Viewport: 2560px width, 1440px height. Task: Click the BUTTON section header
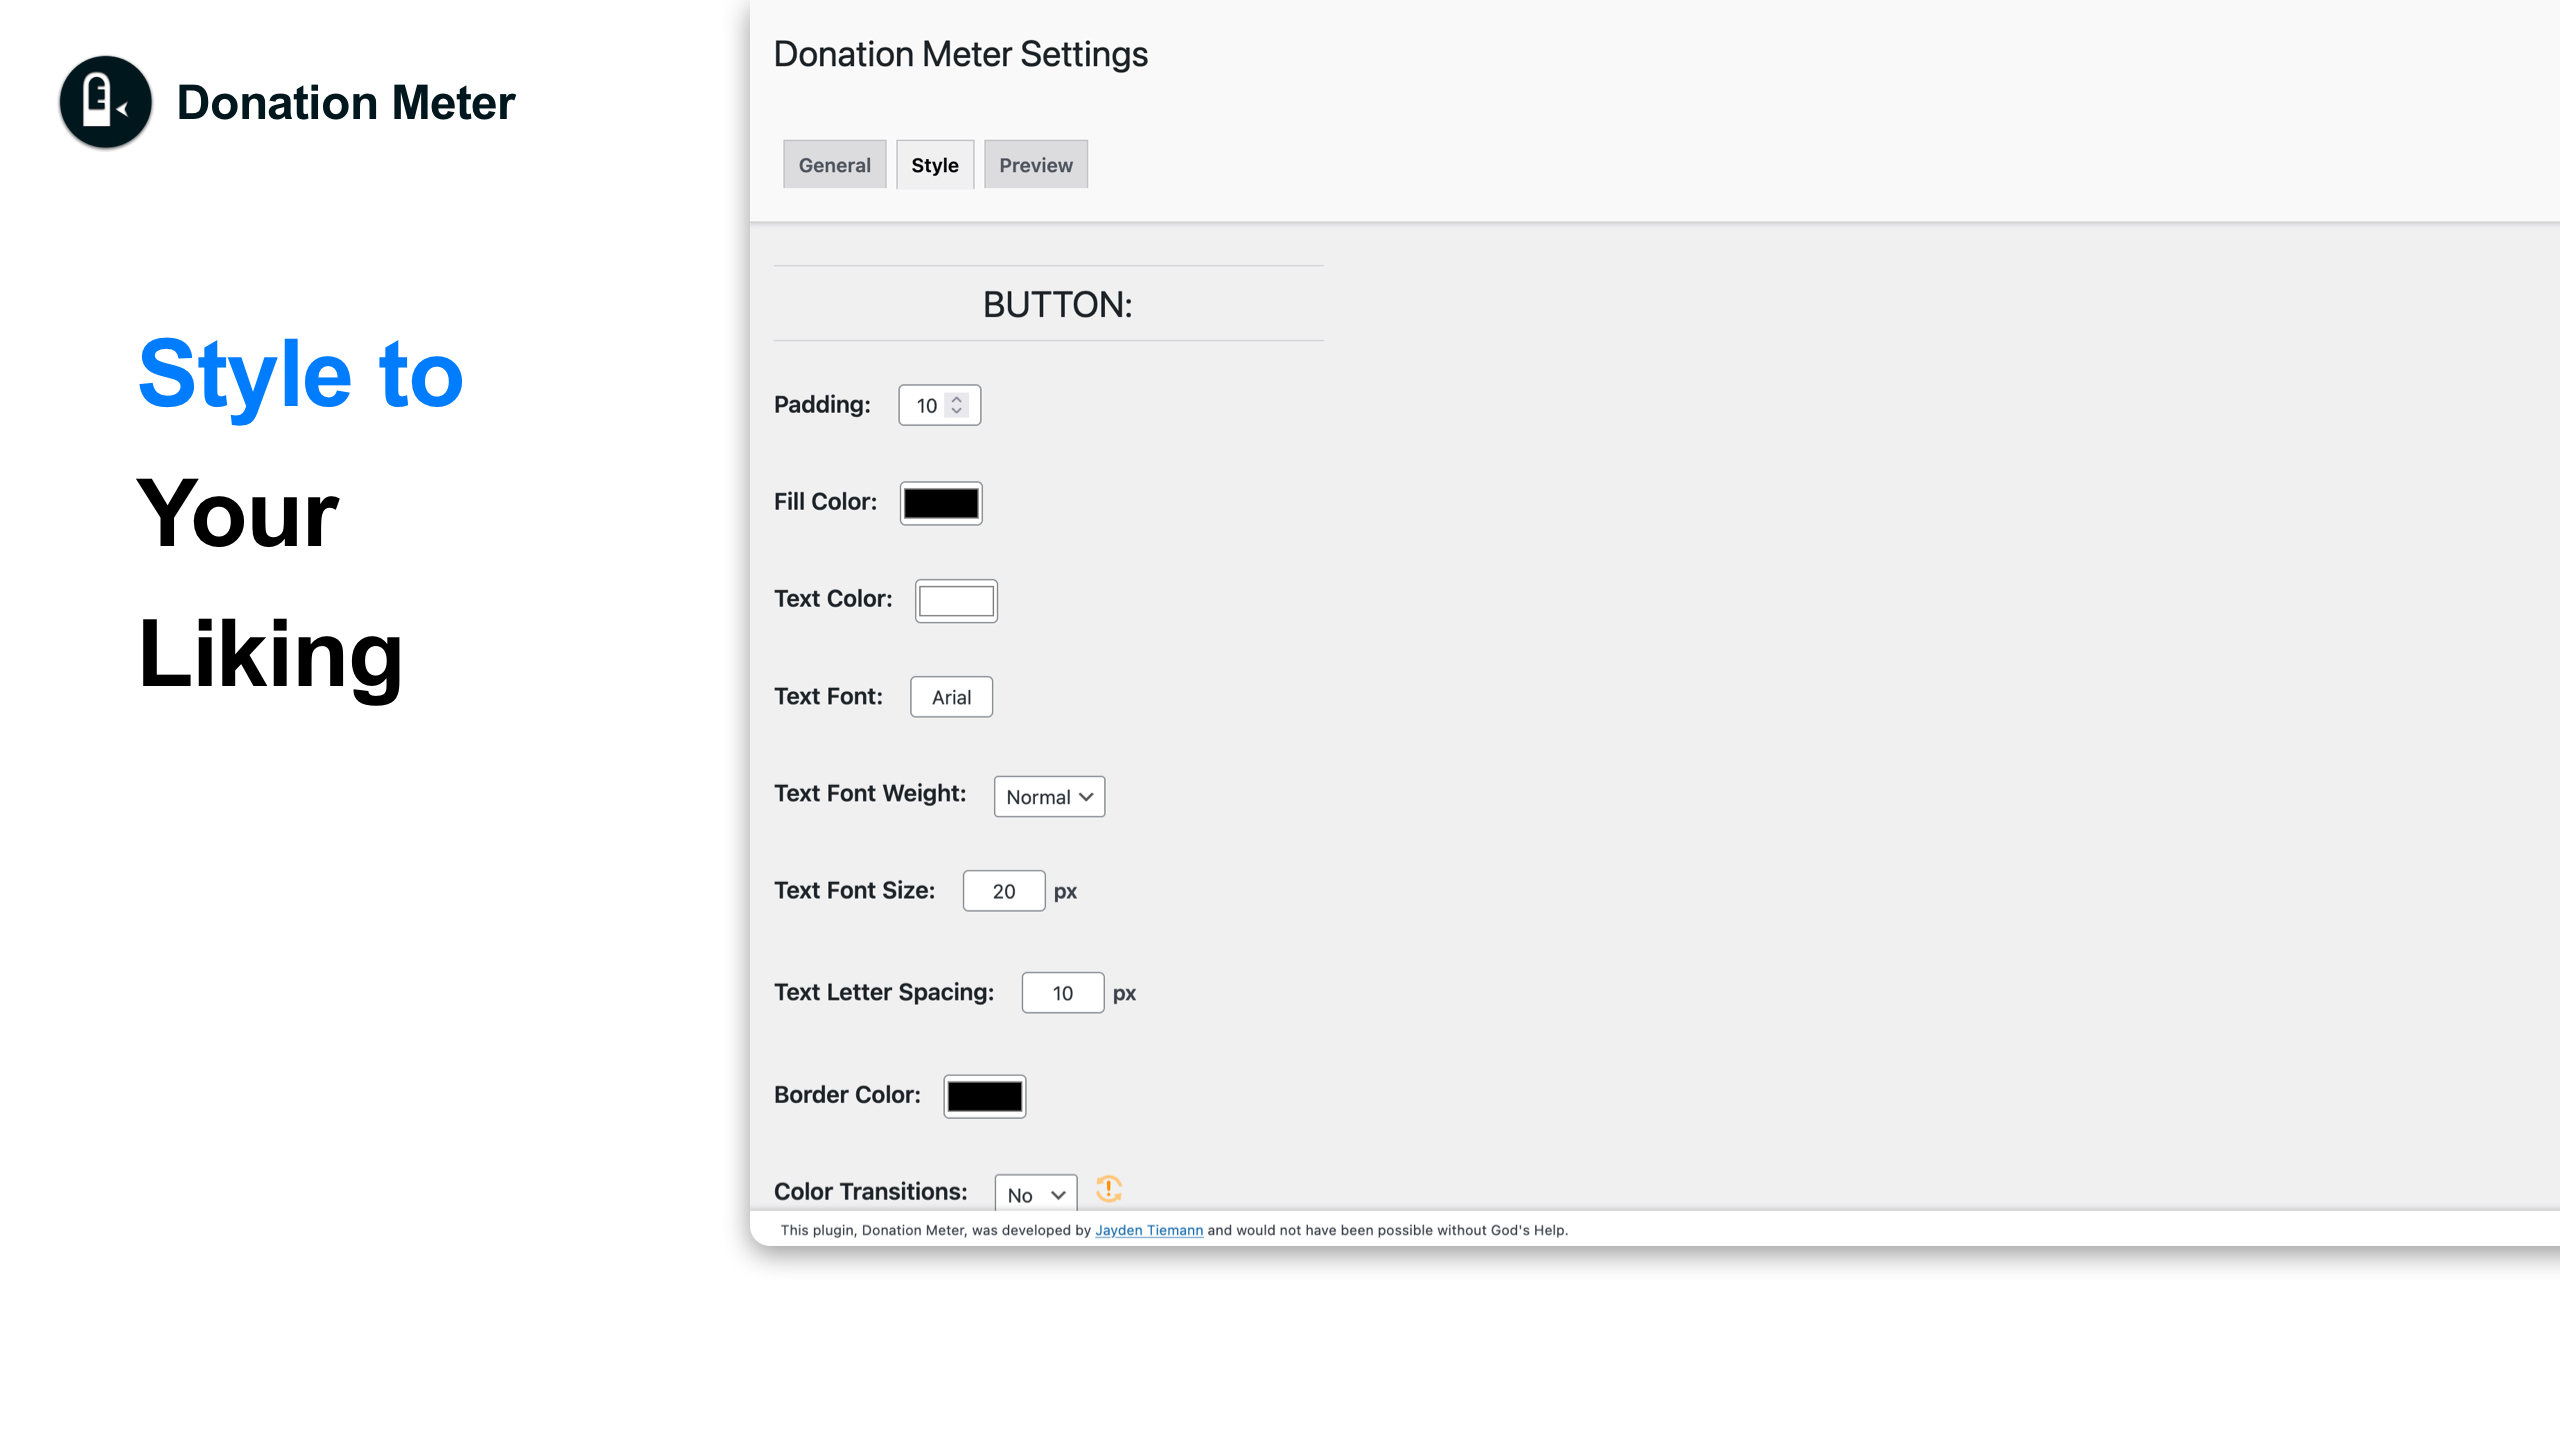[1057, 304]
